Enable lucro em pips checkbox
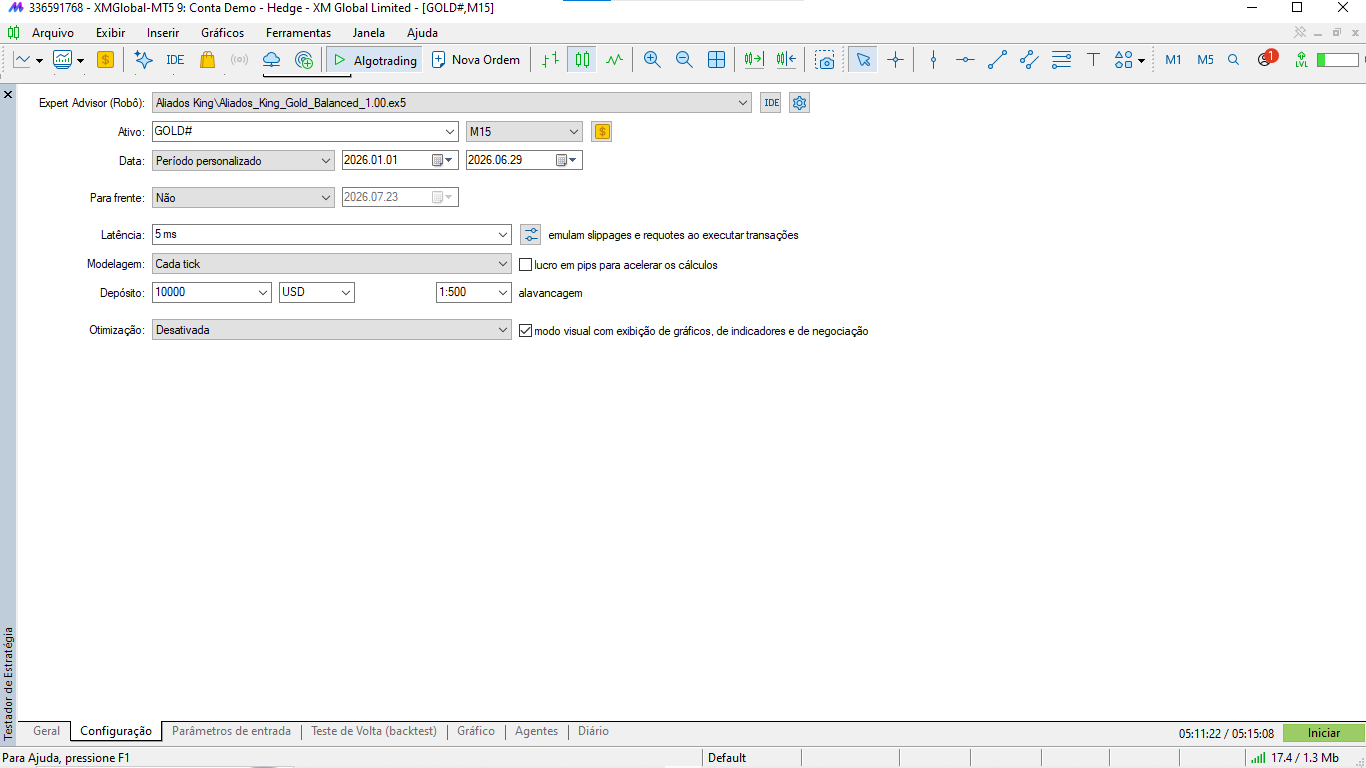Image resolution: width=1366 pixels, height=768 pixels. click(x=525, y=265)
